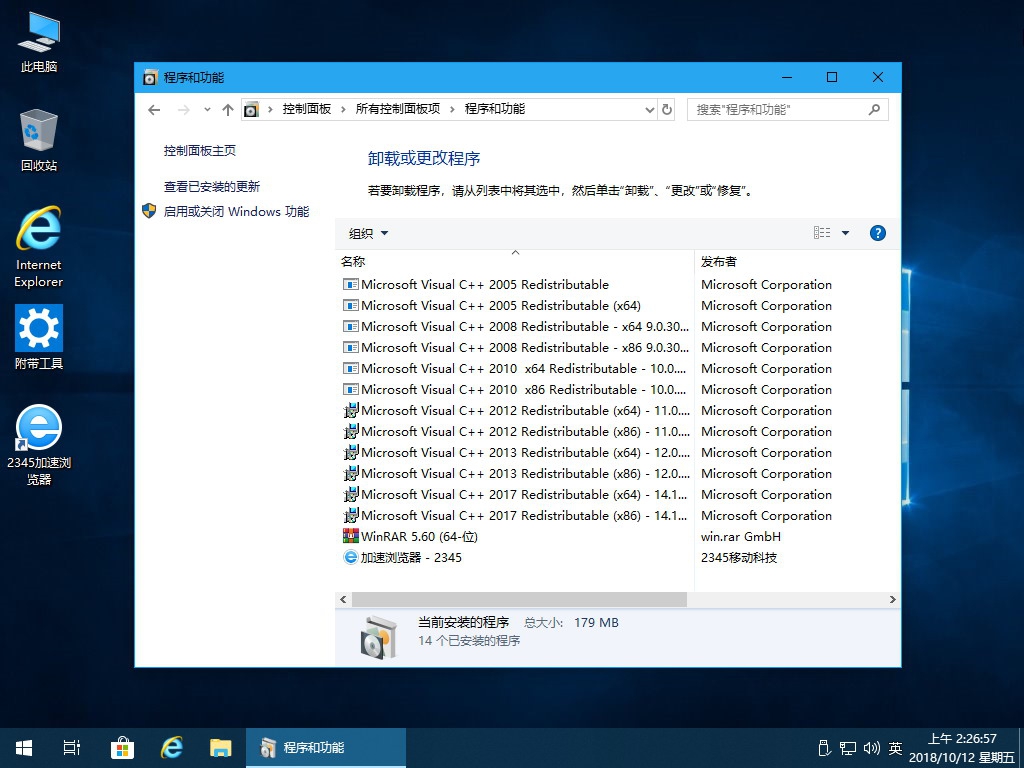The height and width of the screenshot is (768, 1024).
Task: Click the left arrow of horizontal scrollbar
Action: tap(344, 600)
